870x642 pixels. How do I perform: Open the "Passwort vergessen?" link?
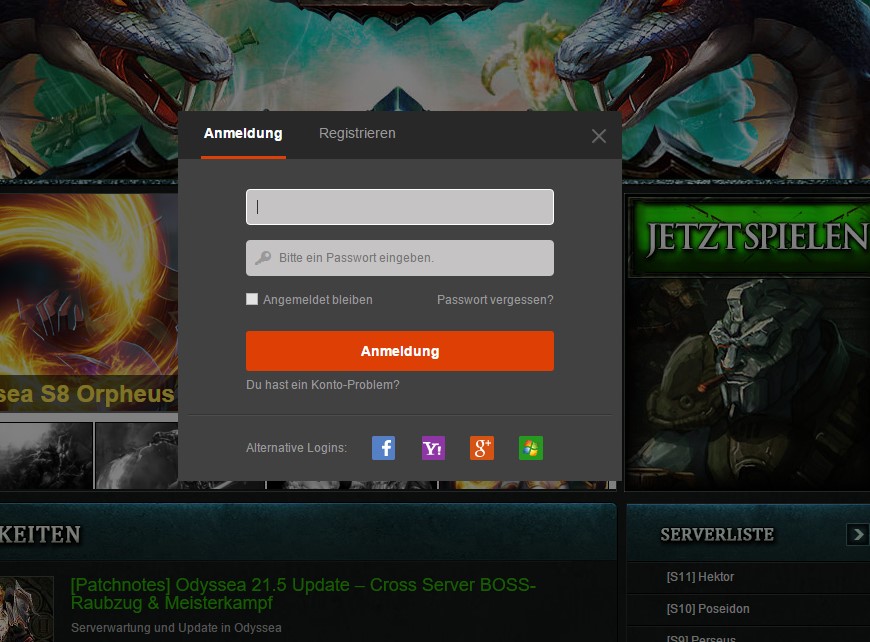pyautogui.click(x=495, y=300)
